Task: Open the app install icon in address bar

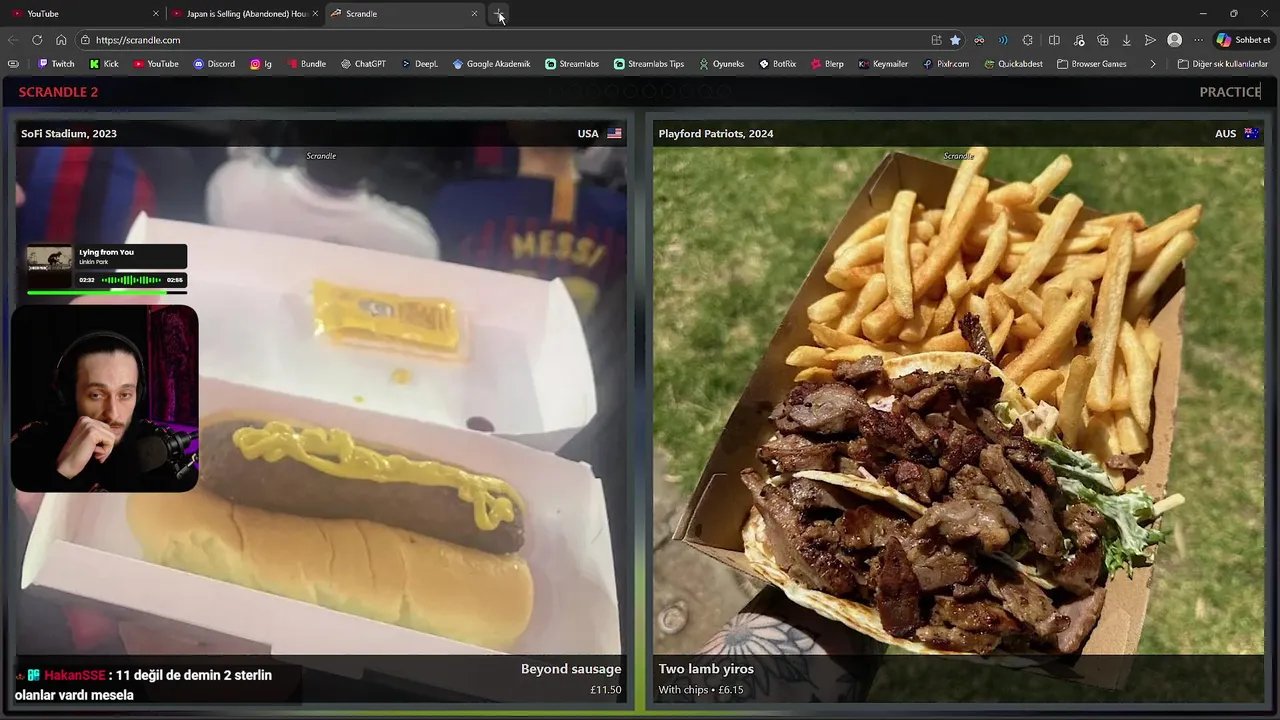Action: click(x=936, y=40)
